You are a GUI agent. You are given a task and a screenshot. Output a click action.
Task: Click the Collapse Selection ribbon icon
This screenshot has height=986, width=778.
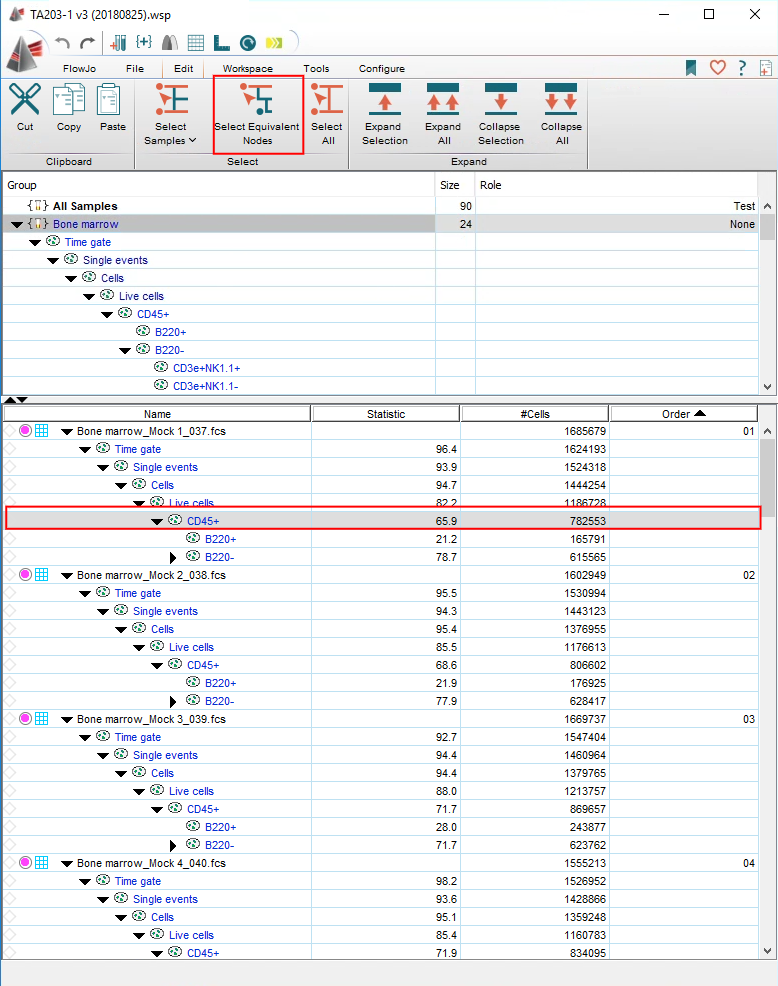click(500, 101)
